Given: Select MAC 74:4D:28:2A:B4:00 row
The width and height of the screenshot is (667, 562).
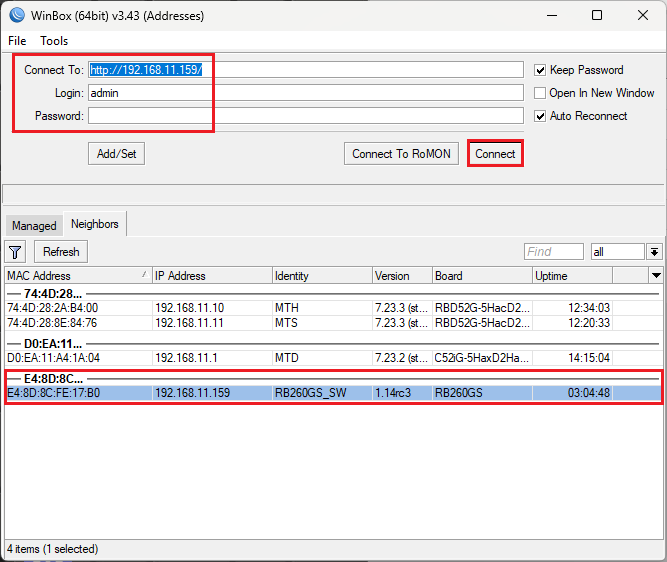Looking at the screenshot, I should [x=333, y=308].
